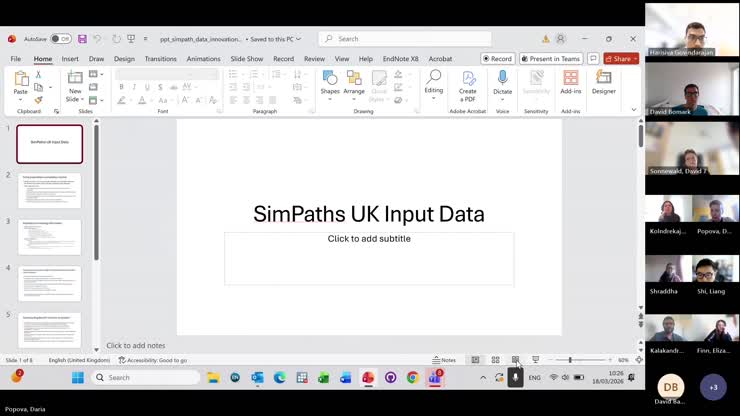Open the Editing search tools
Viewport: 740px width, 416px height.
click(433, 84)
